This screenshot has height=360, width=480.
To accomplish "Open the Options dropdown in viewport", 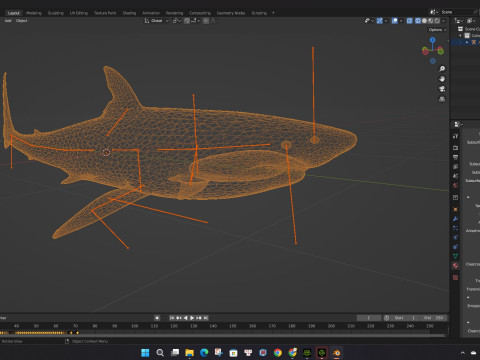I will [x=437, y=30].
